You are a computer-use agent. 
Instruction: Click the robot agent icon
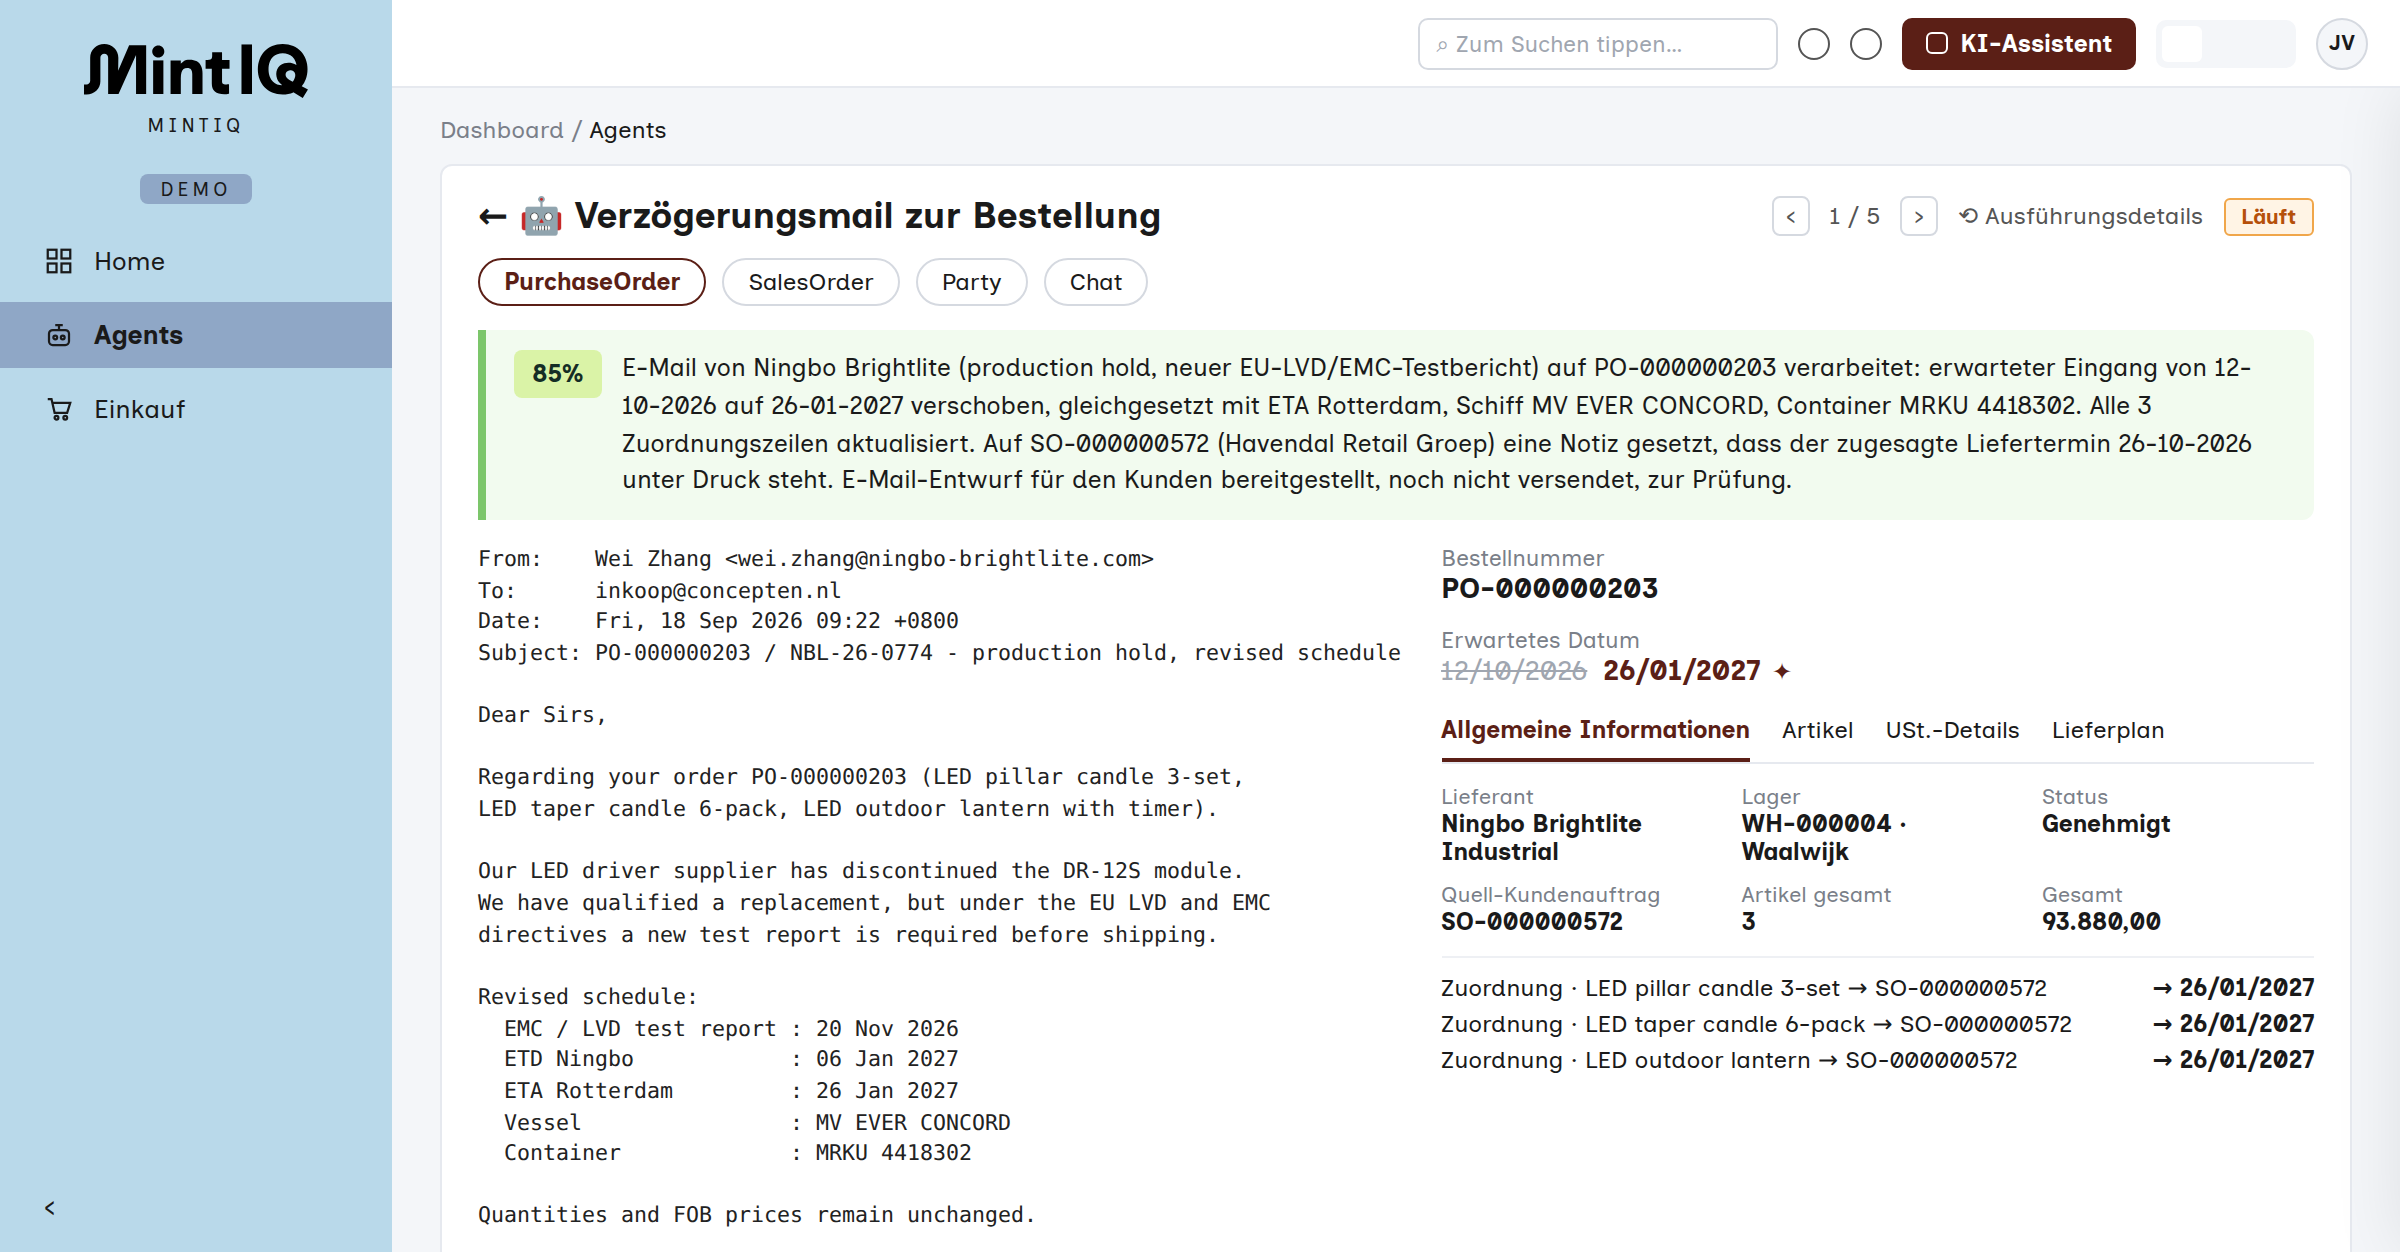pos(541,216)
